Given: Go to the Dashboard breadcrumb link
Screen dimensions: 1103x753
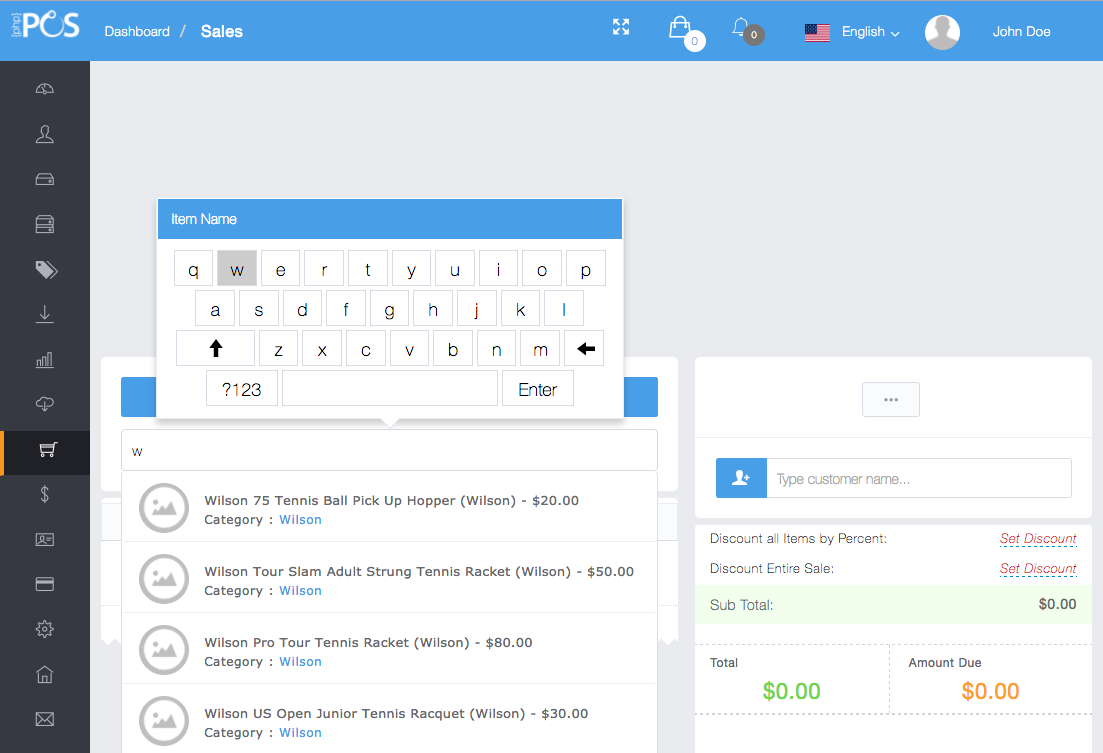Looking at the screenshot, I should pyautogui.click(x=136, y=32).
